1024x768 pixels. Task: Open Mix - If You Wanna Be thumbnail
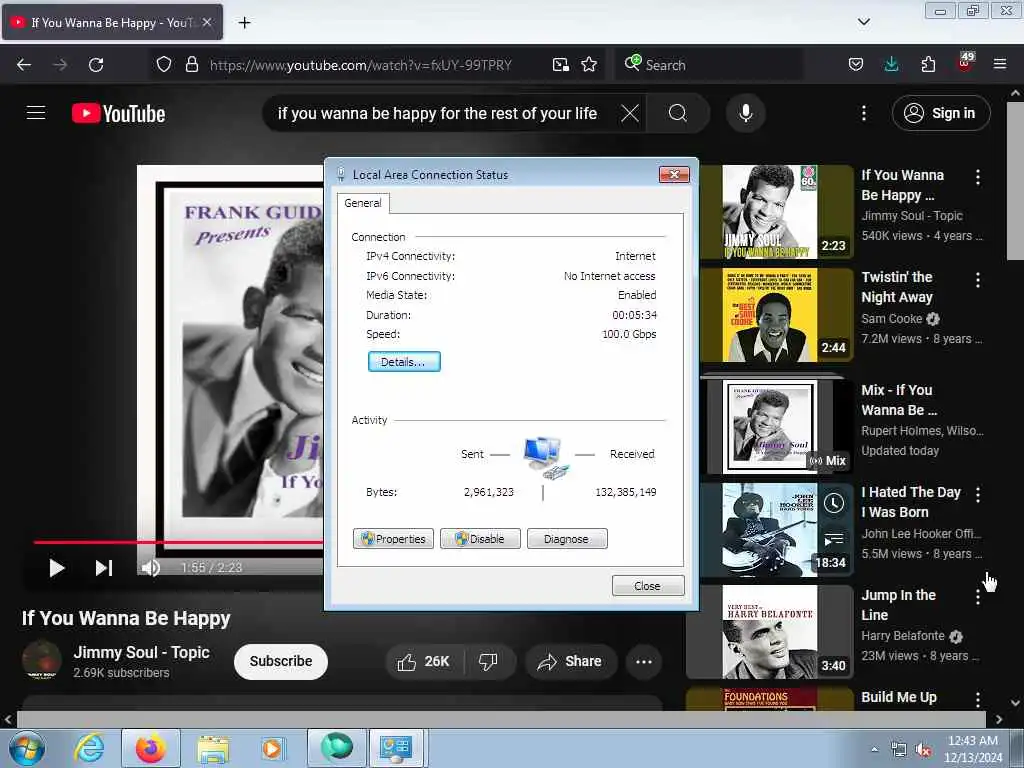(770, 426)
